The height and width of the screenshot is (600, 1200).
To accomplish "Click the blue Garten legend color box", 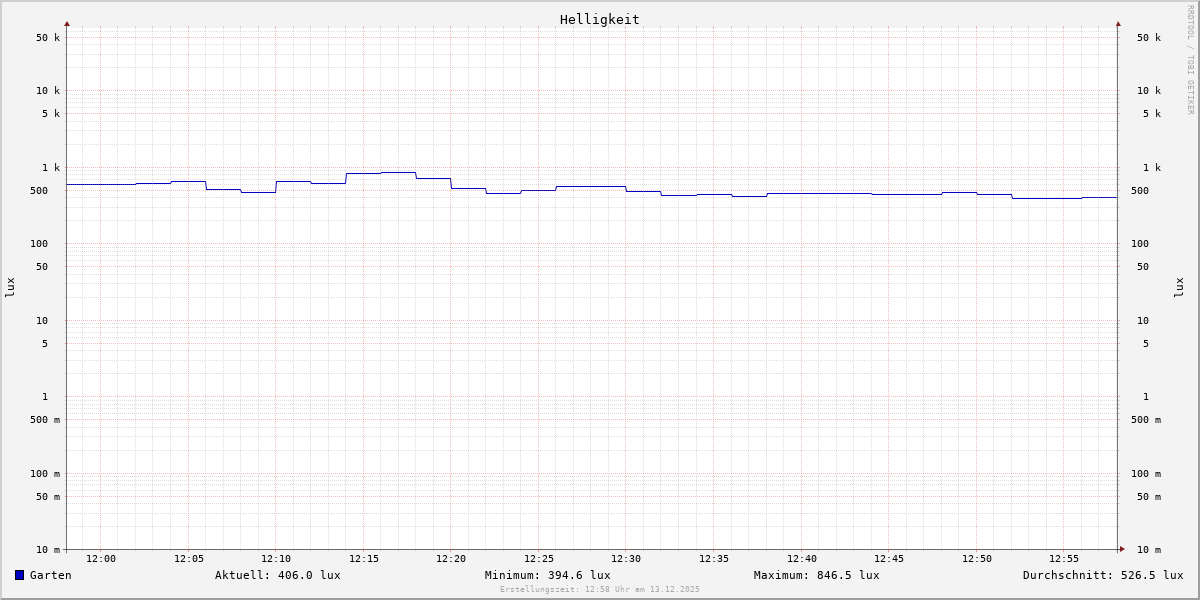I will pos(19,575).
